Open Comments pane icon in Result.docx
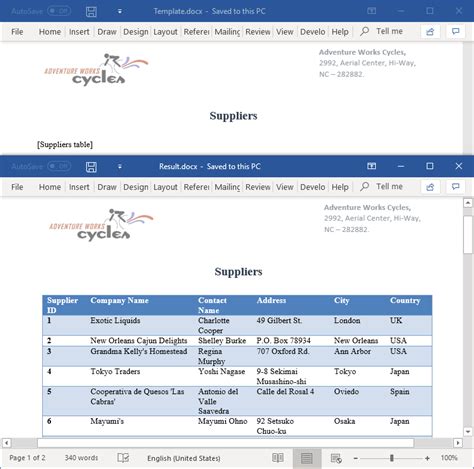Screen dimensions: 474x469 tap(456, 187)
